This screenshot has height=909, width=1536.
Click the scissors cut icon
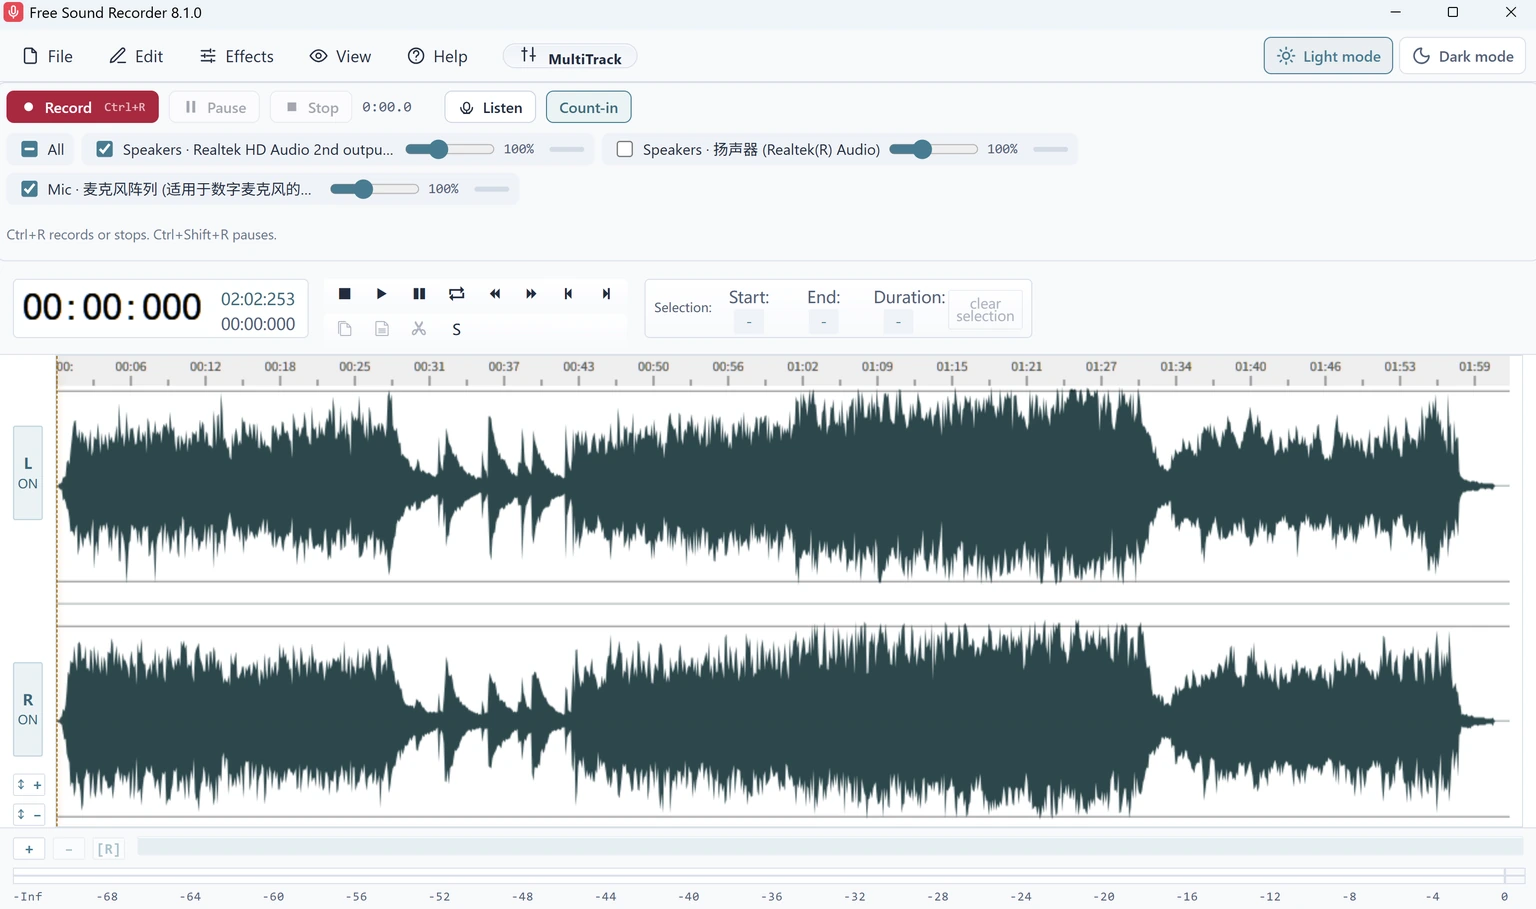tap(419, 329)
